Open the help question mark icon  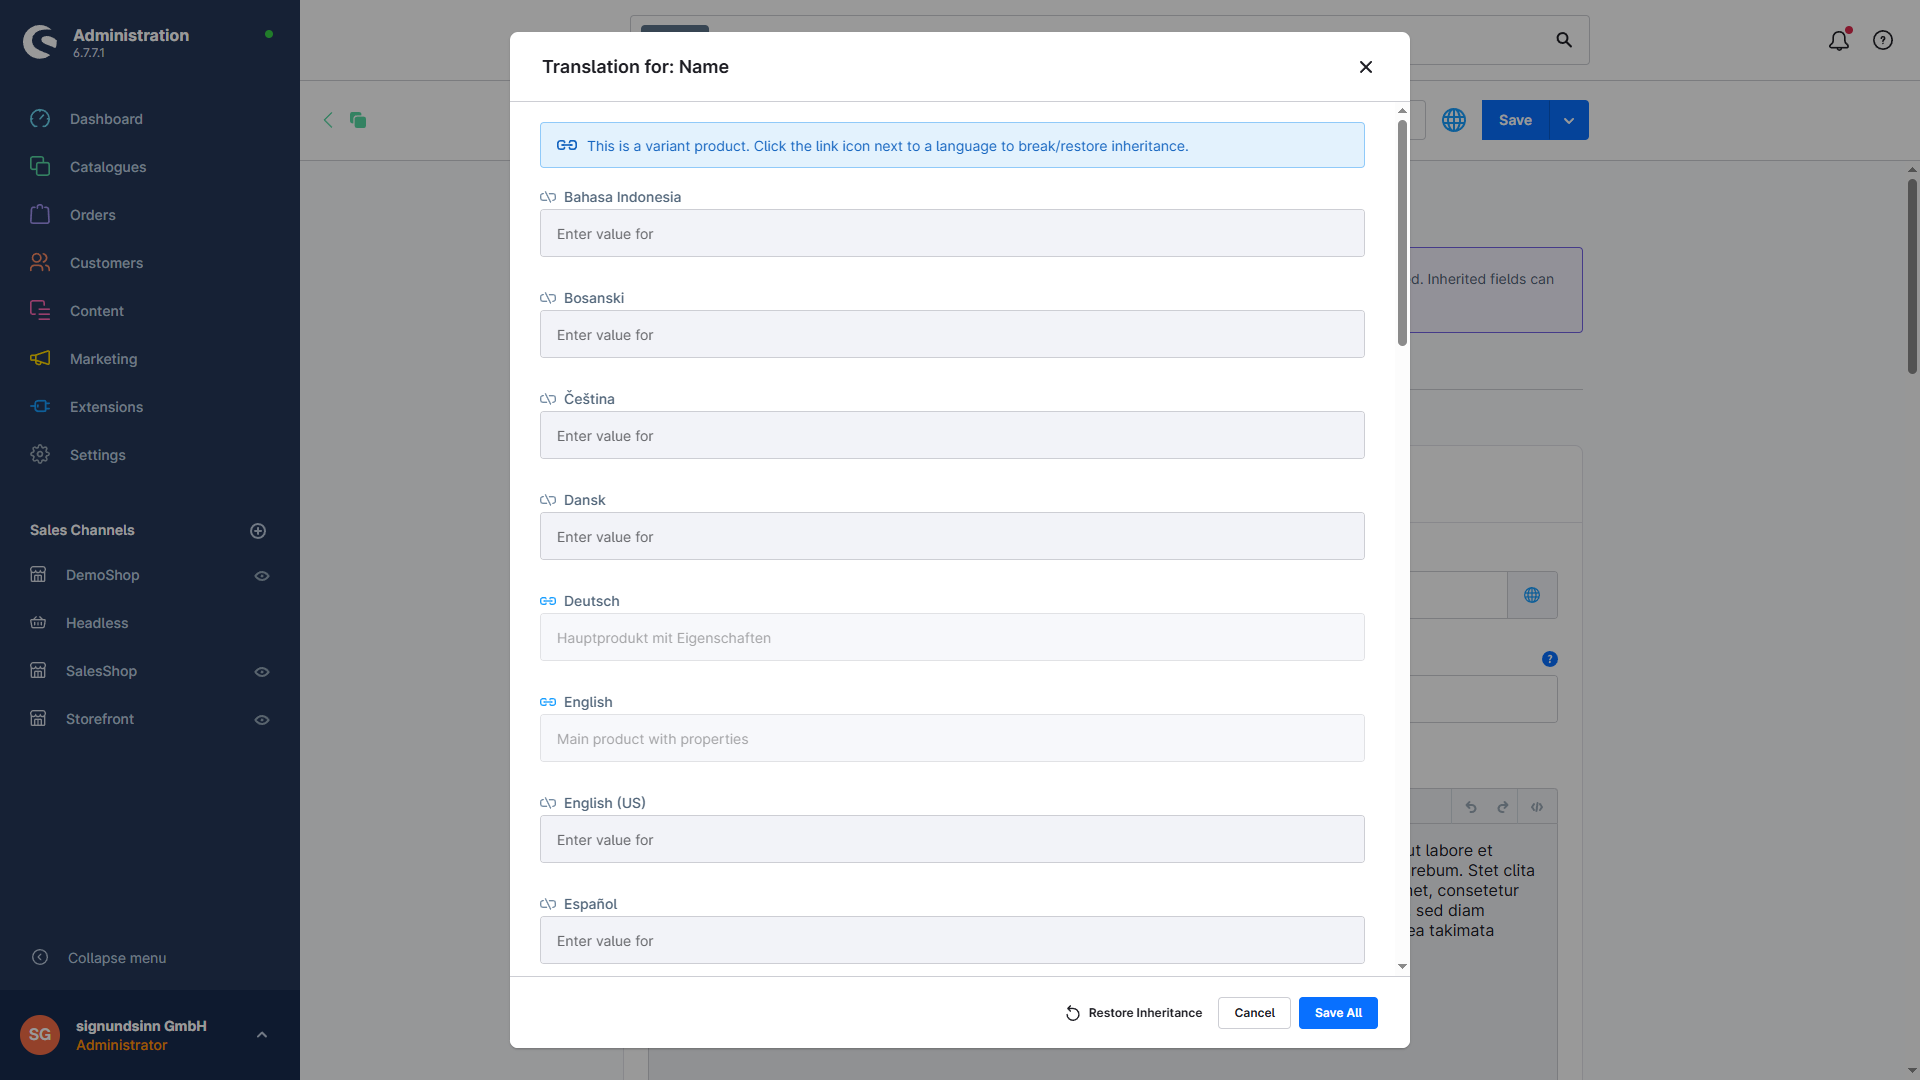pos(1883,40)
